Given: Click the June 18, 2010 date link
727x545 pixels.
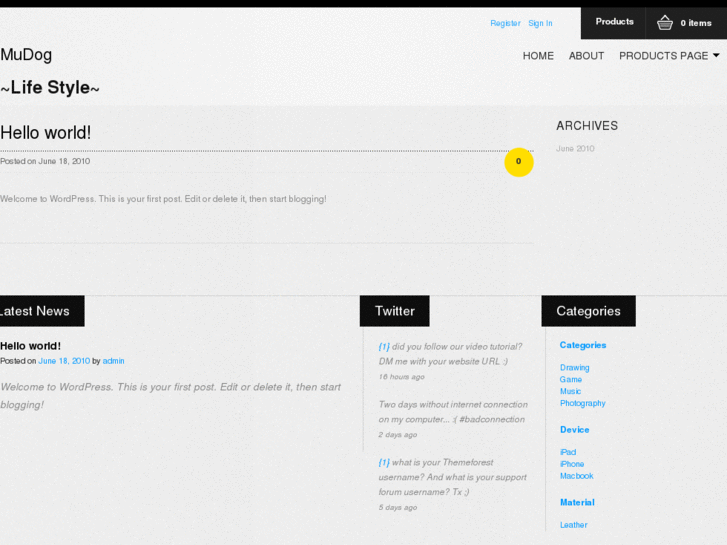Looking at the screenshot, I should click(x=64, y=361).
